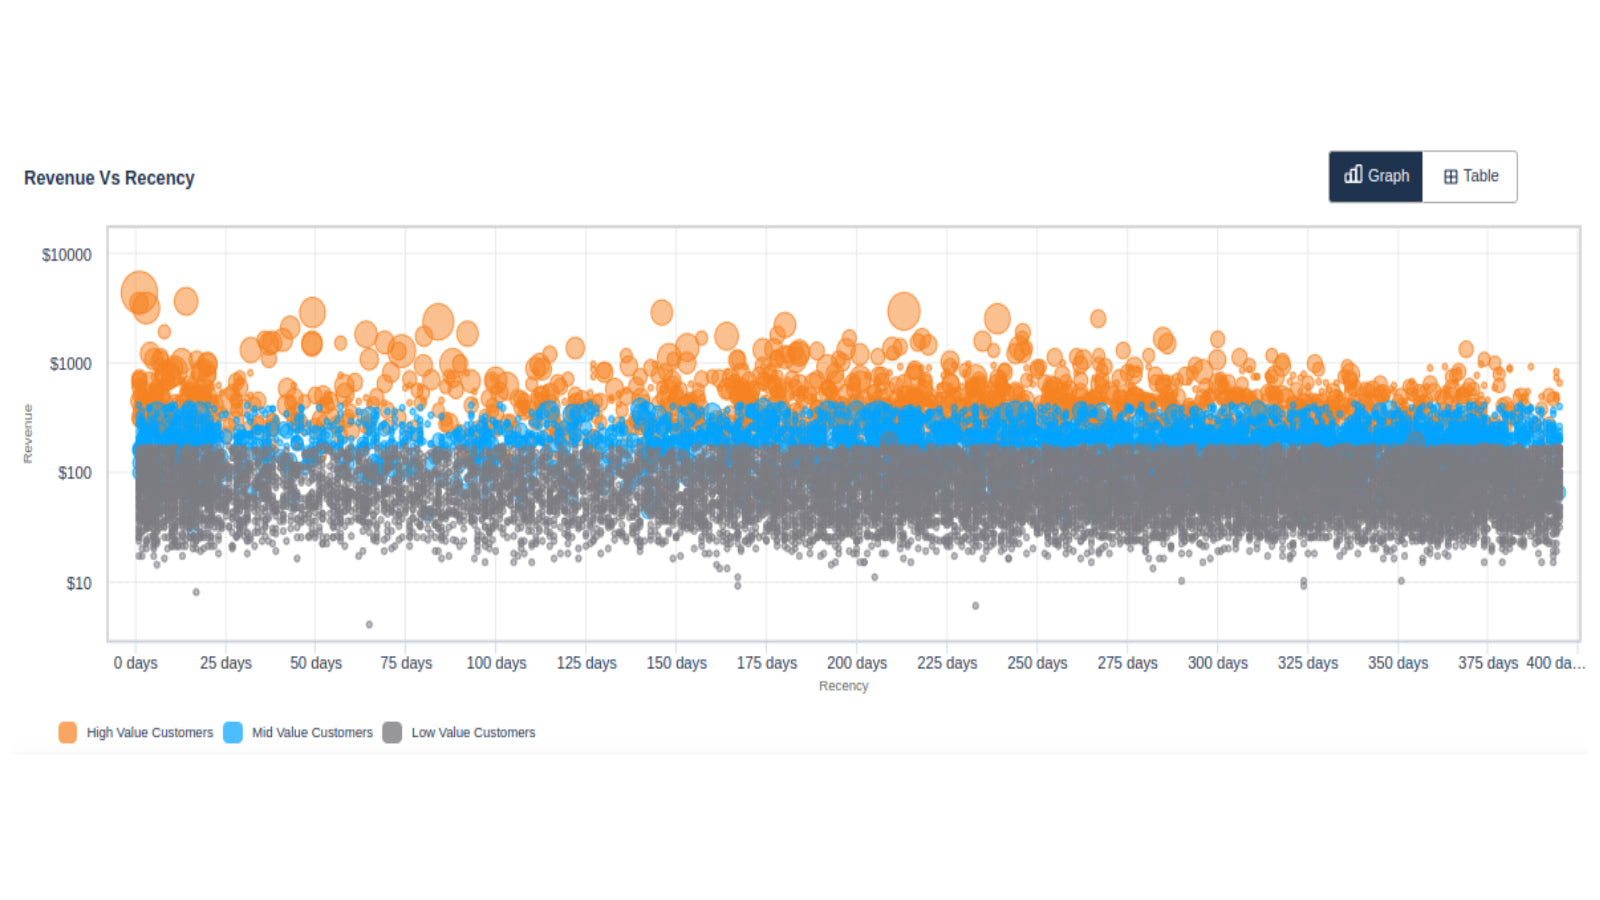Click the 0 days axis label
The height and width of the screenshot is (900, 1600).
[x=136, y=663]
